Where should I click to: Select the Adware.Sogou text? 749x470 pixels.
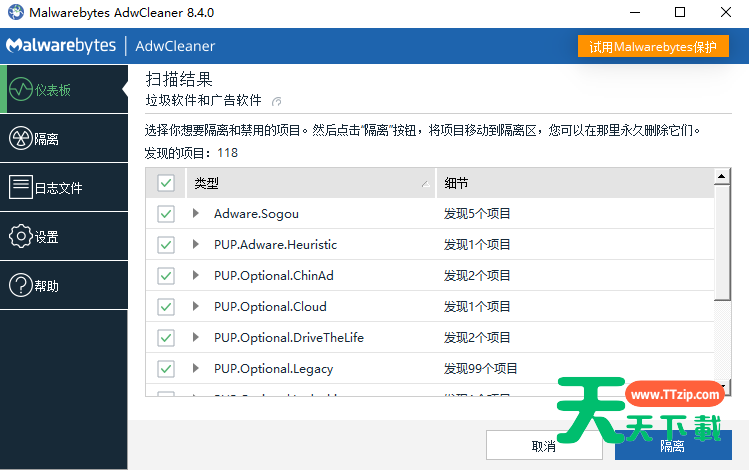(257, 214)
